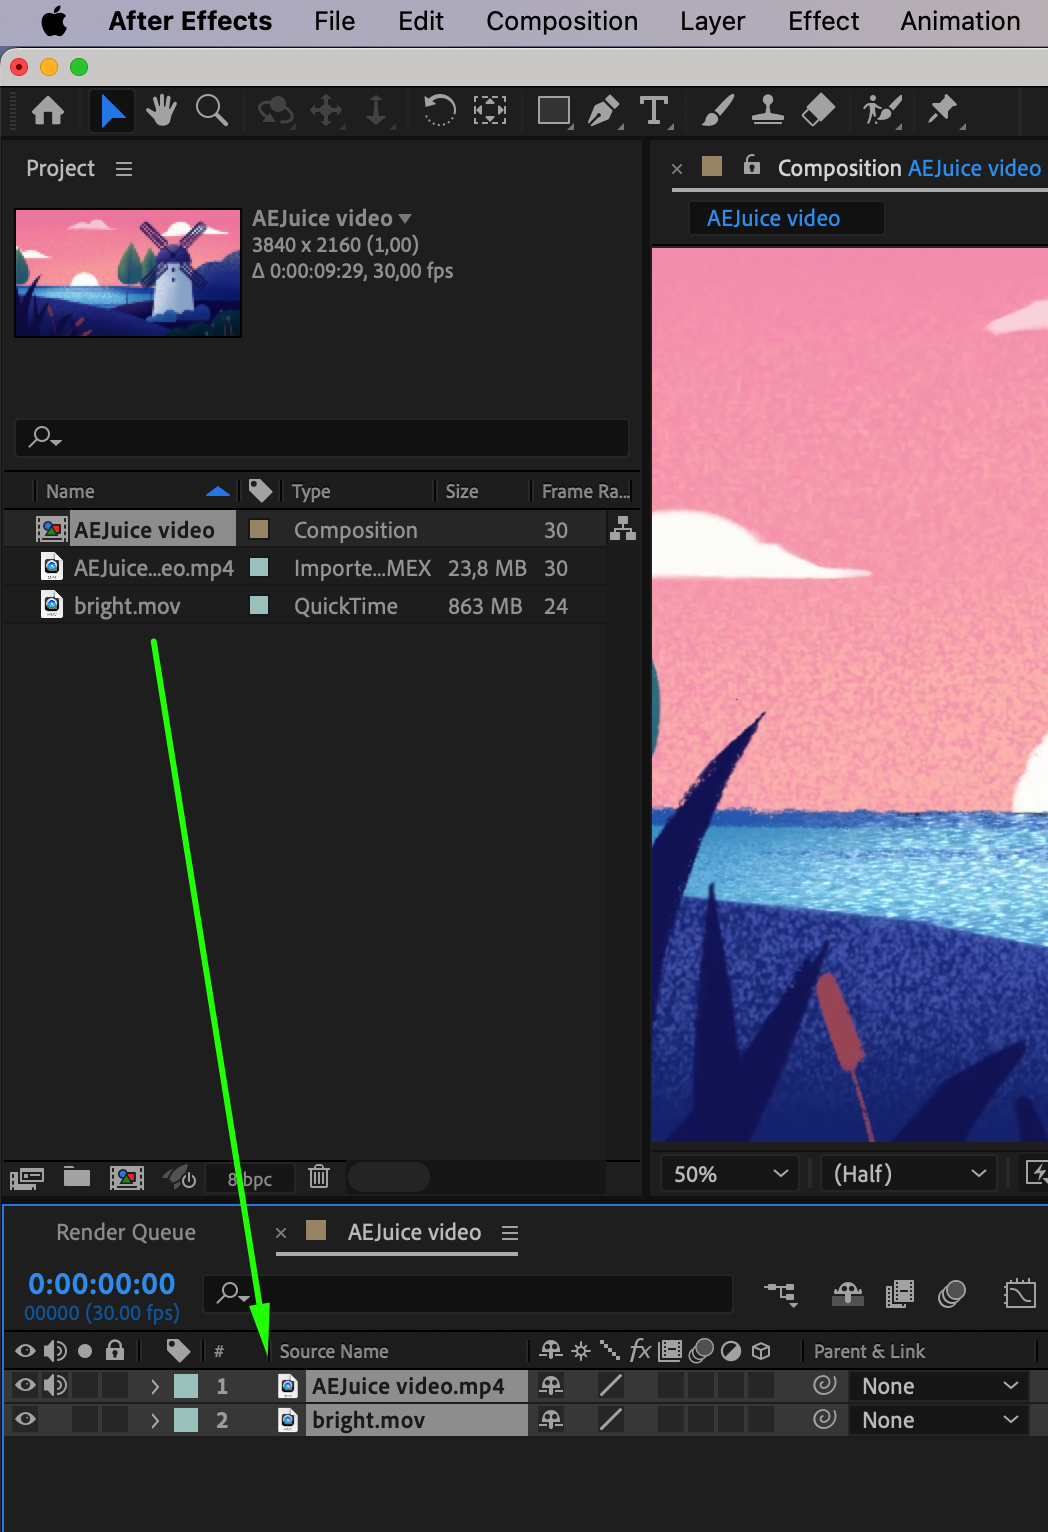This screenshot has height=1532, width=1048.
Task: Click bright.mov label color in Project panel
Action: 259,605
